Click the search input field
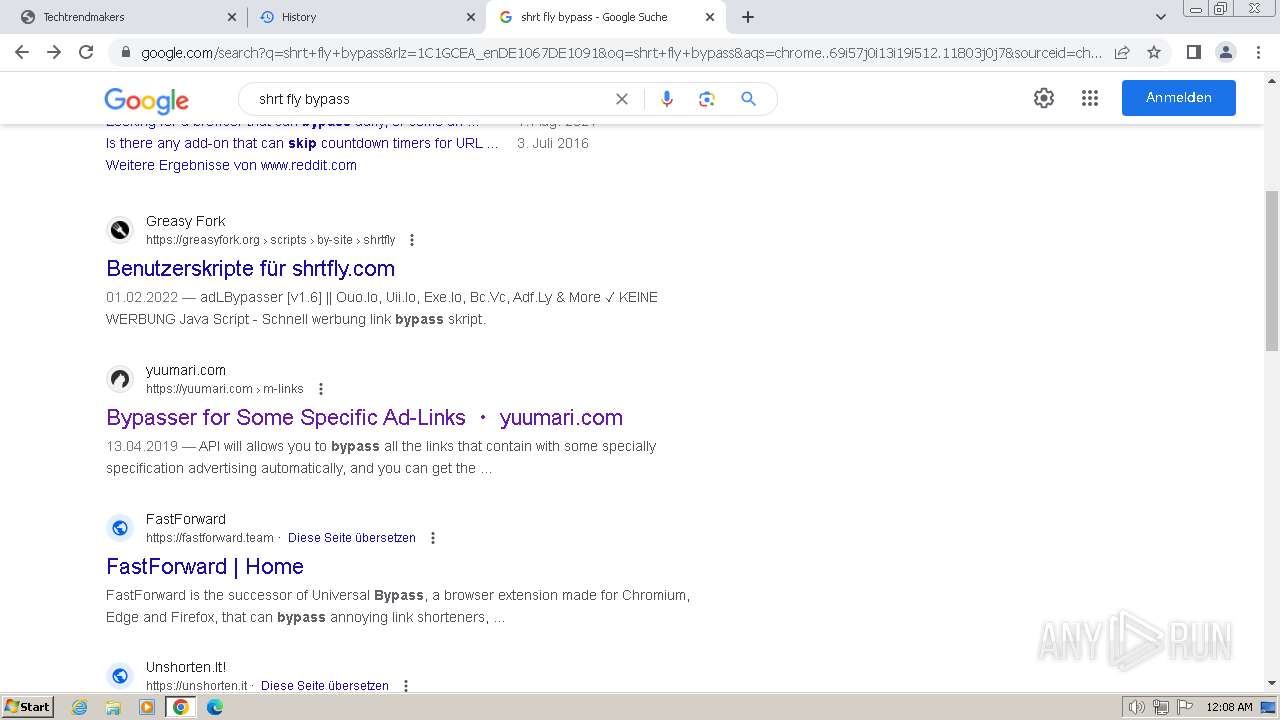Viewport: 1280px width, 720px height. 430,99
